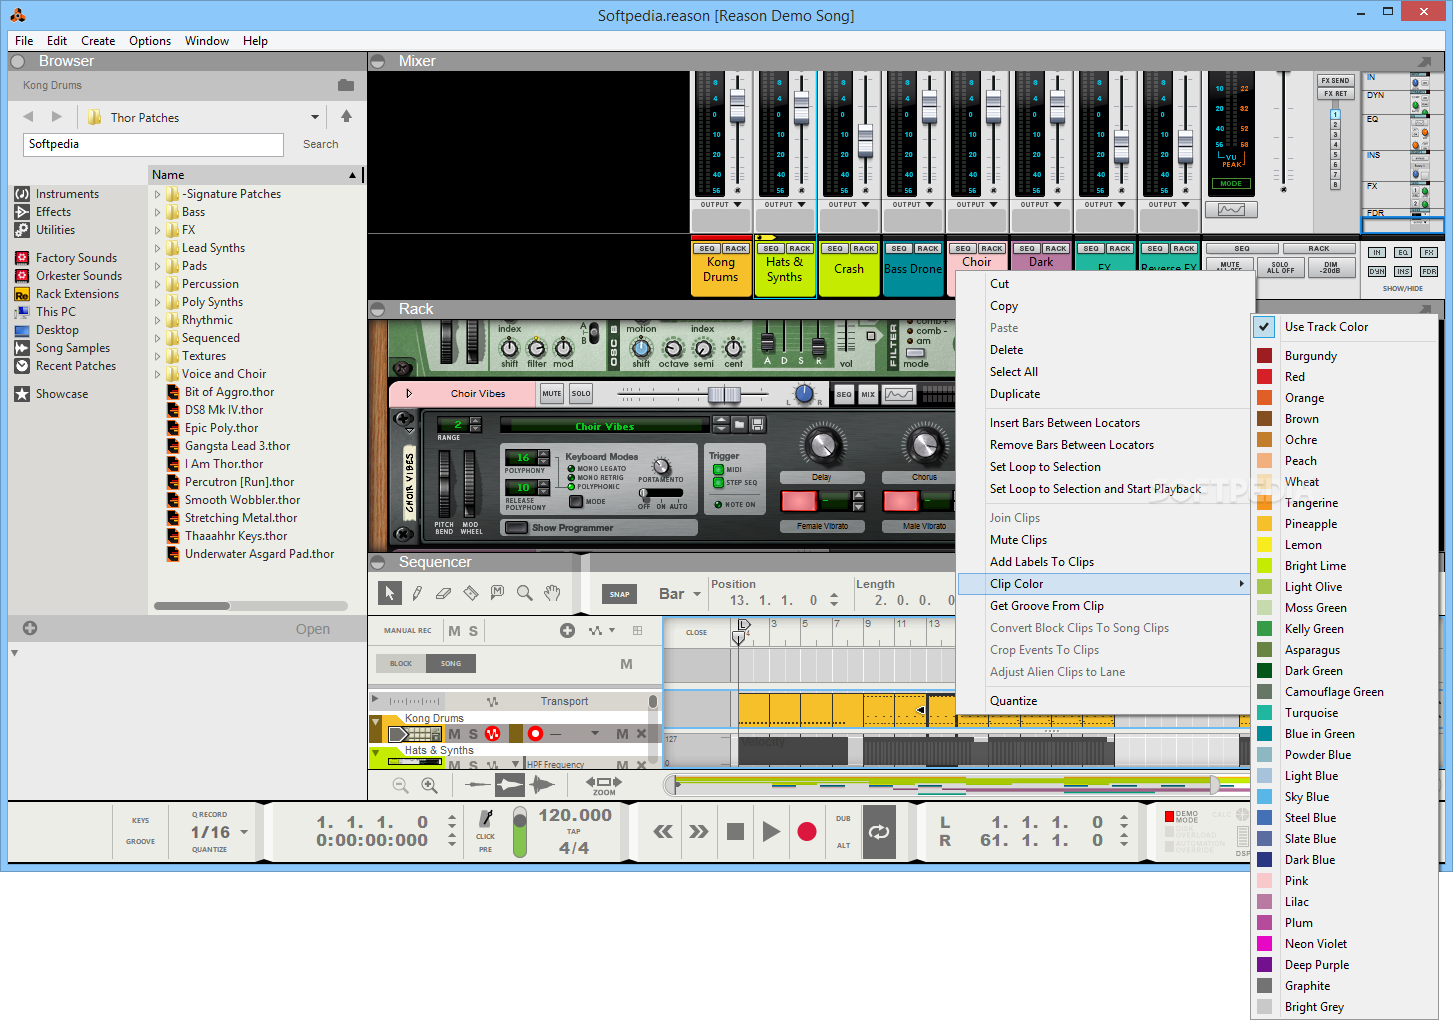
Task: Click the Rewind transport button
Action: [663, 831]
